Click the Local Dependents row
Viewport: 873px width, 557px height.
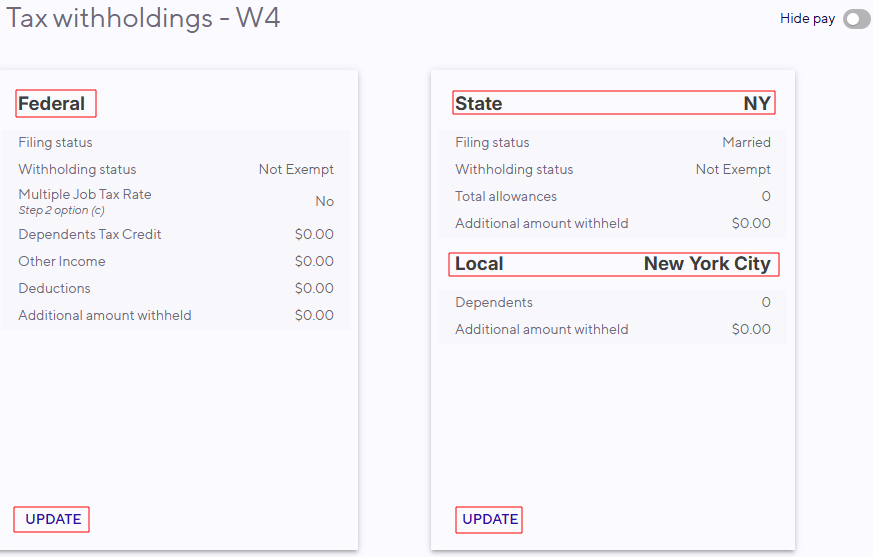click(x=613, y=302)
